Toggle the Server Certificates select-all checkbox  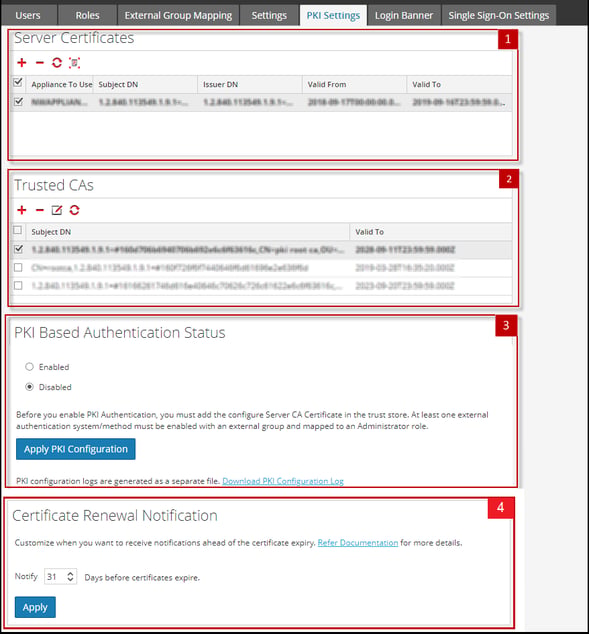coord(18,82)
